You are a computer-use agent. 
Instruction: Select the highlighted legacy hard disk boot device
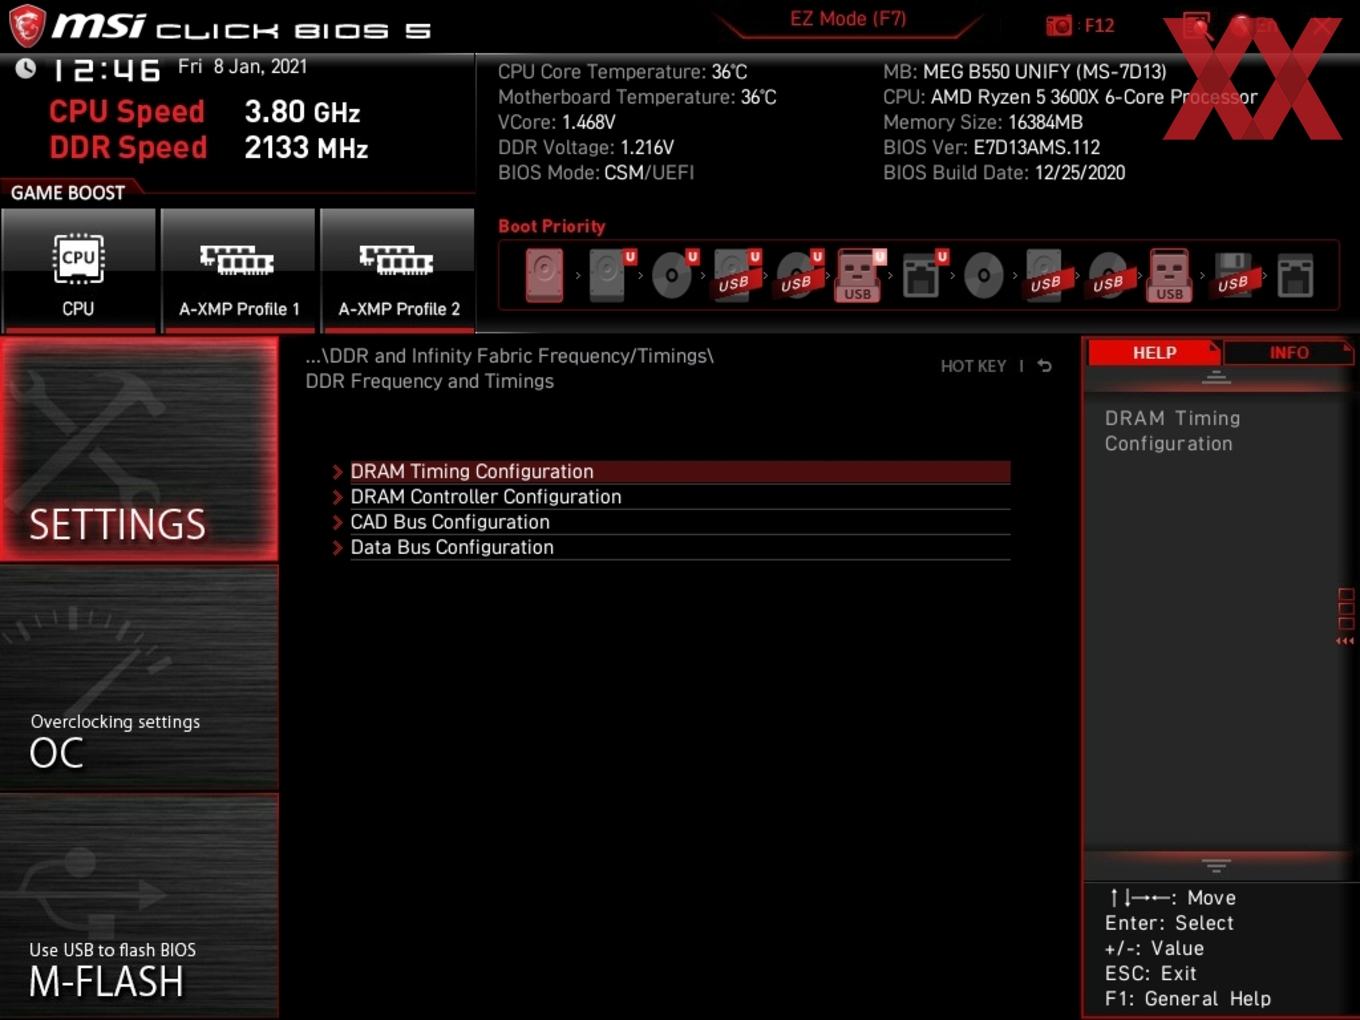(x=545, y=276)
